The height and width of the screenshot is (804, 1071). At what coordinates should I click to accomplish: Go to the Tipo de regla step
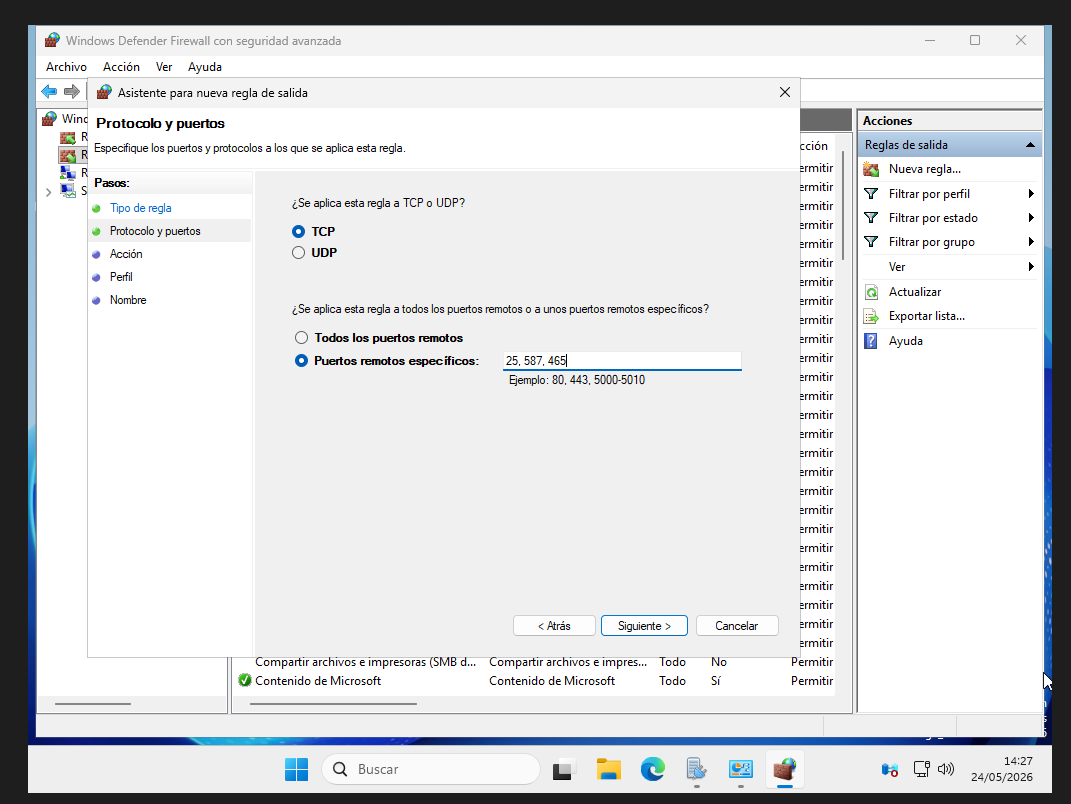coord(141,208)
